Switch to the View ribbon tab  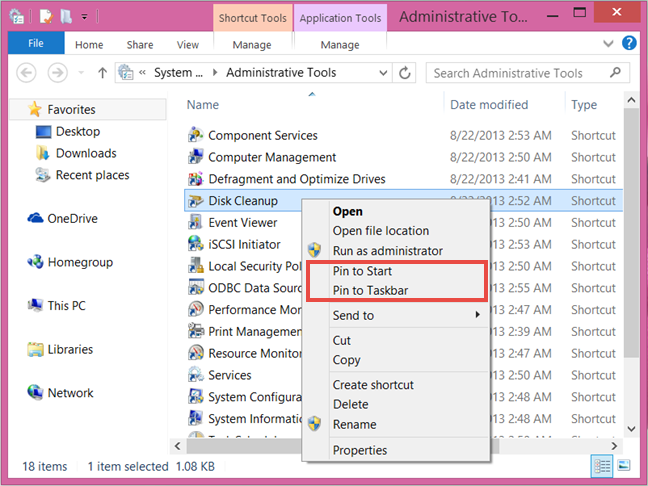[188, 45]
